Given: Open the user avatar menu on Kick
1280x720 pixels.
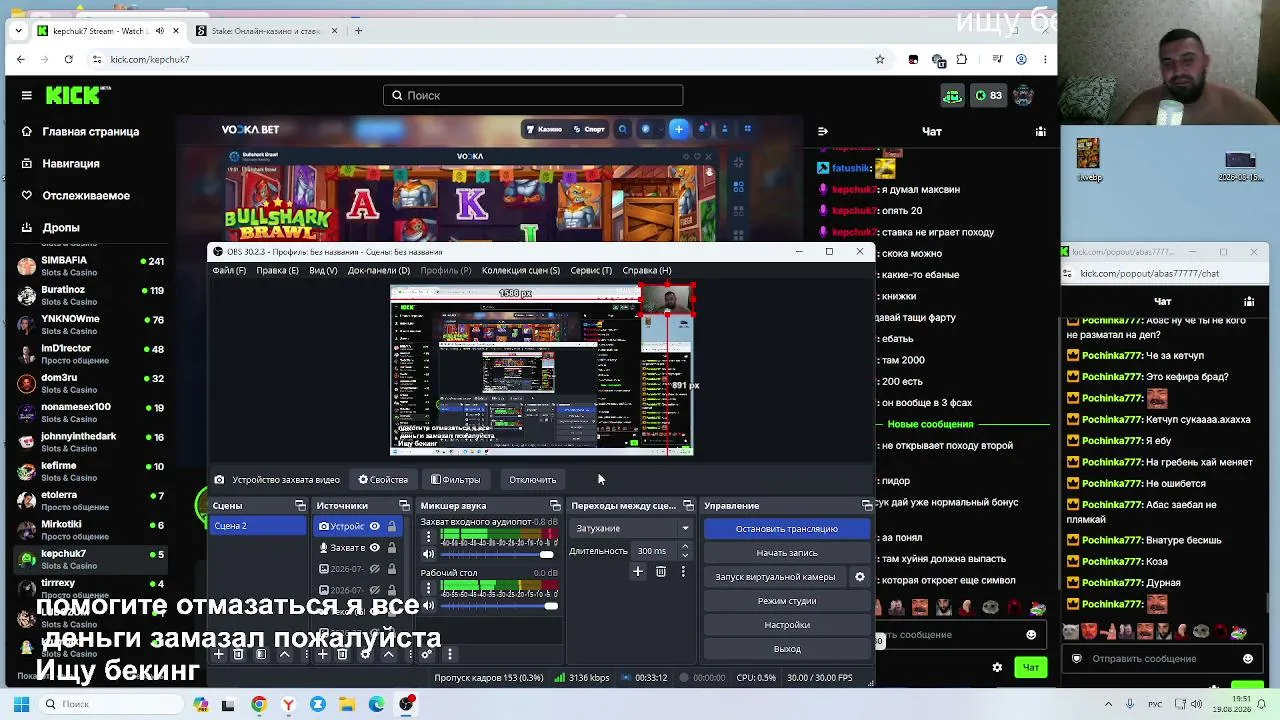Looking at the screenshot, I should click(1022, 95).
